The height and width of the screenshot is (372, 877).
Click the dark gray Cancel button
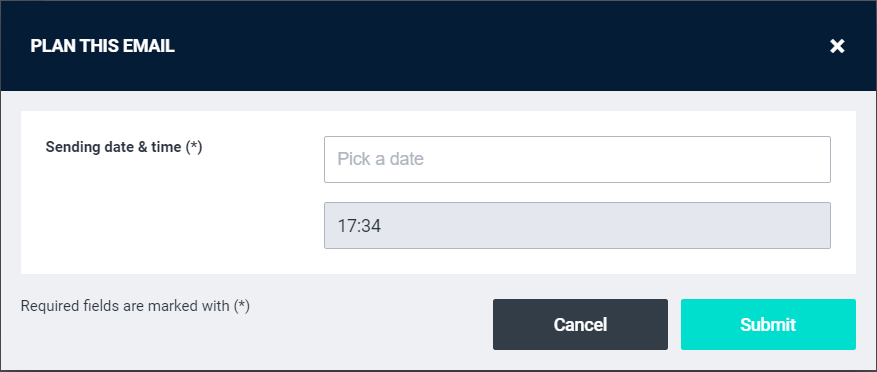pos(580,324)
